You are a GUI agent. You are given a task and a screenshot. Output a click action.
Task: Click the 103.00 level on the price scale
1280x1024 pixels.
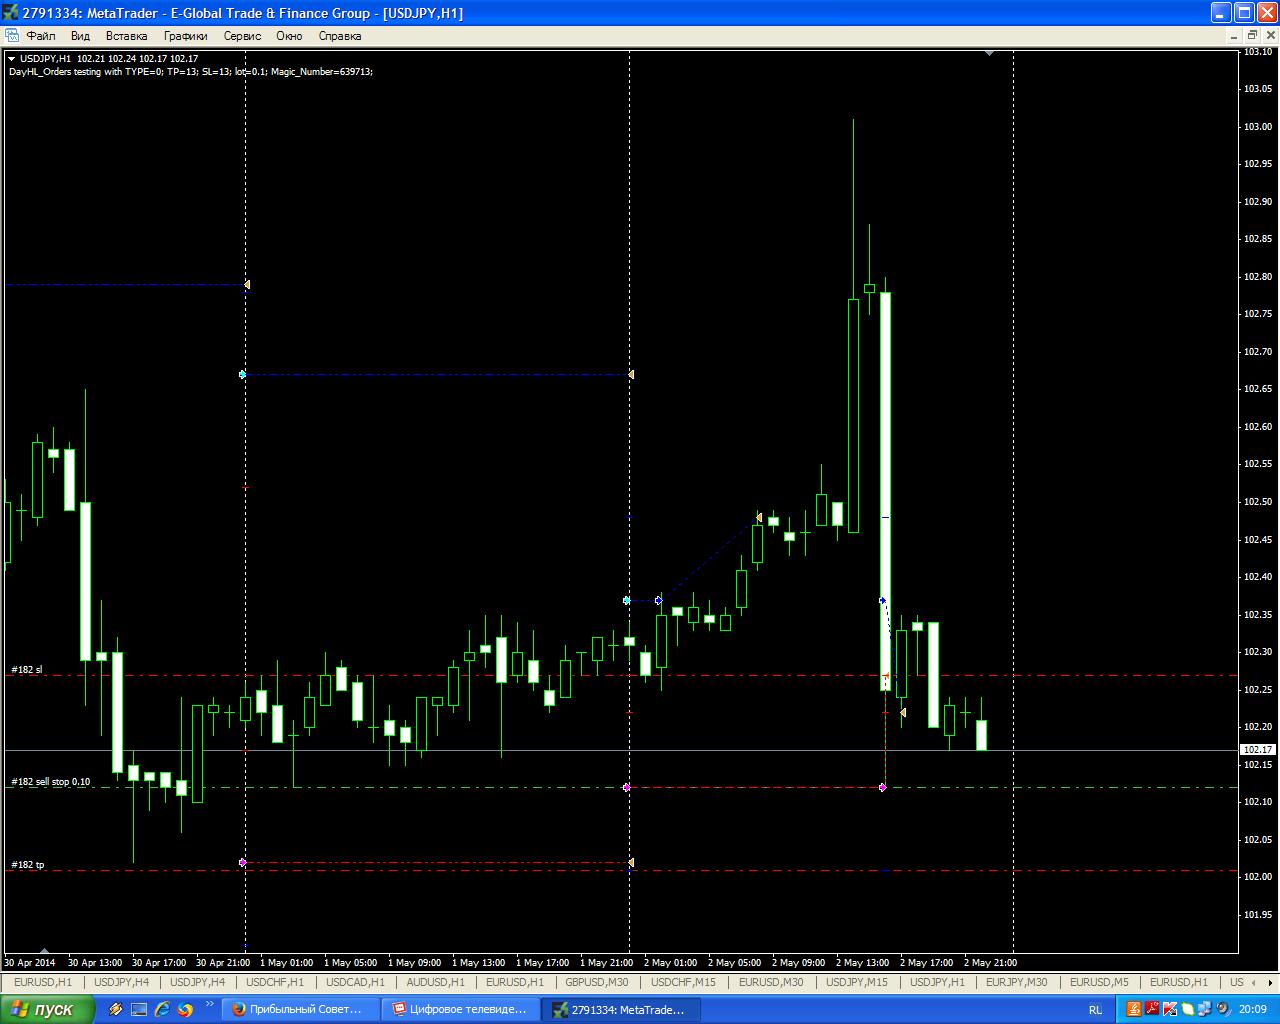(x=1258, y=127)
